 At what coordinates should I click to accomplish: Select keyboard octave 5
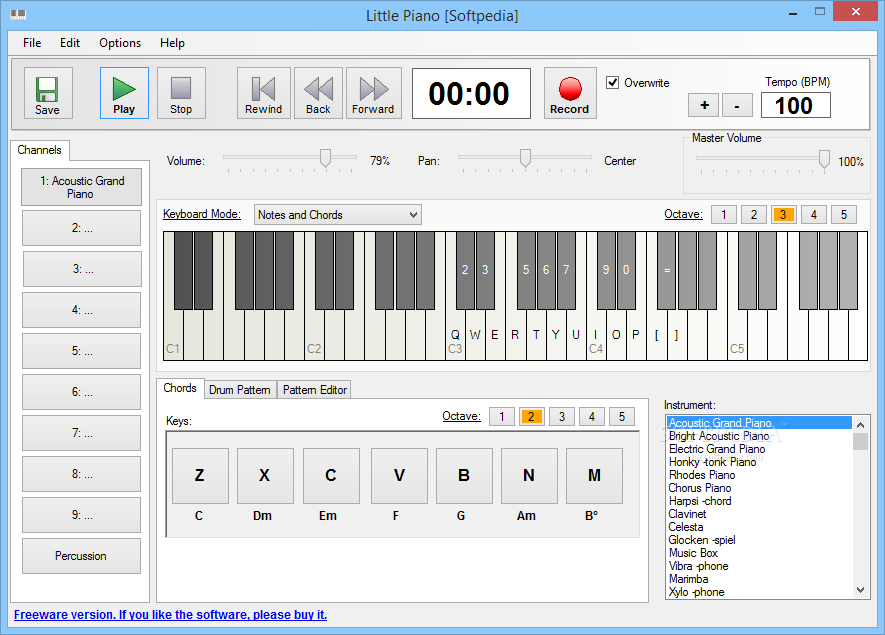(844, 214)
